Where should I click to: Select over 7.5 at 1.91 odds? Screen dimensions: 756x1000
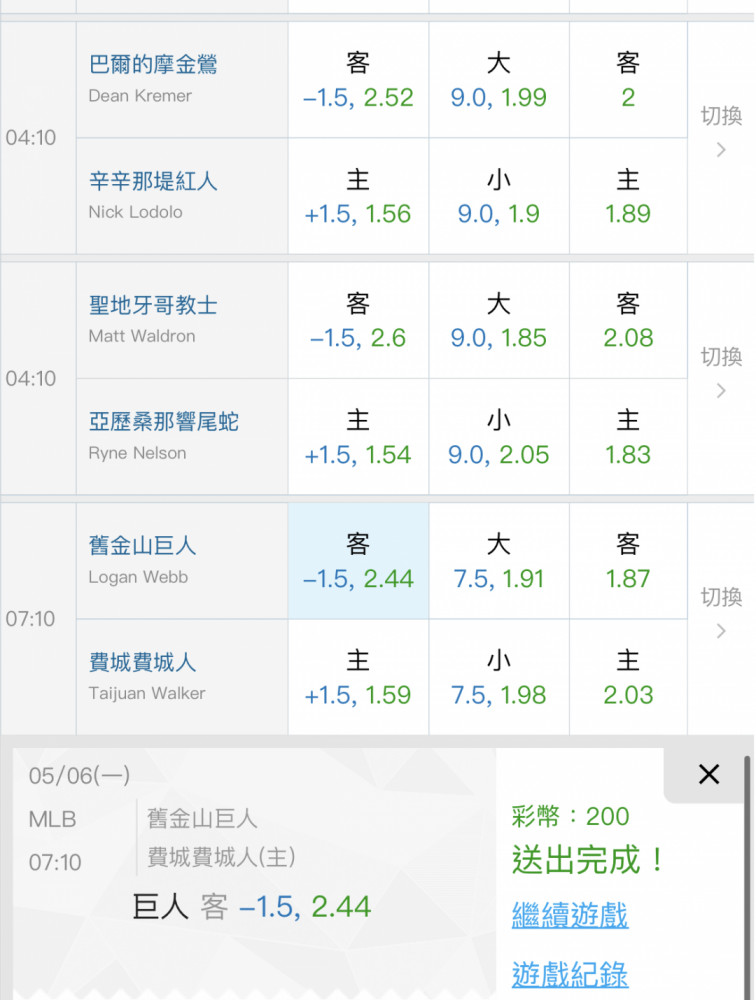click(498, 561)
